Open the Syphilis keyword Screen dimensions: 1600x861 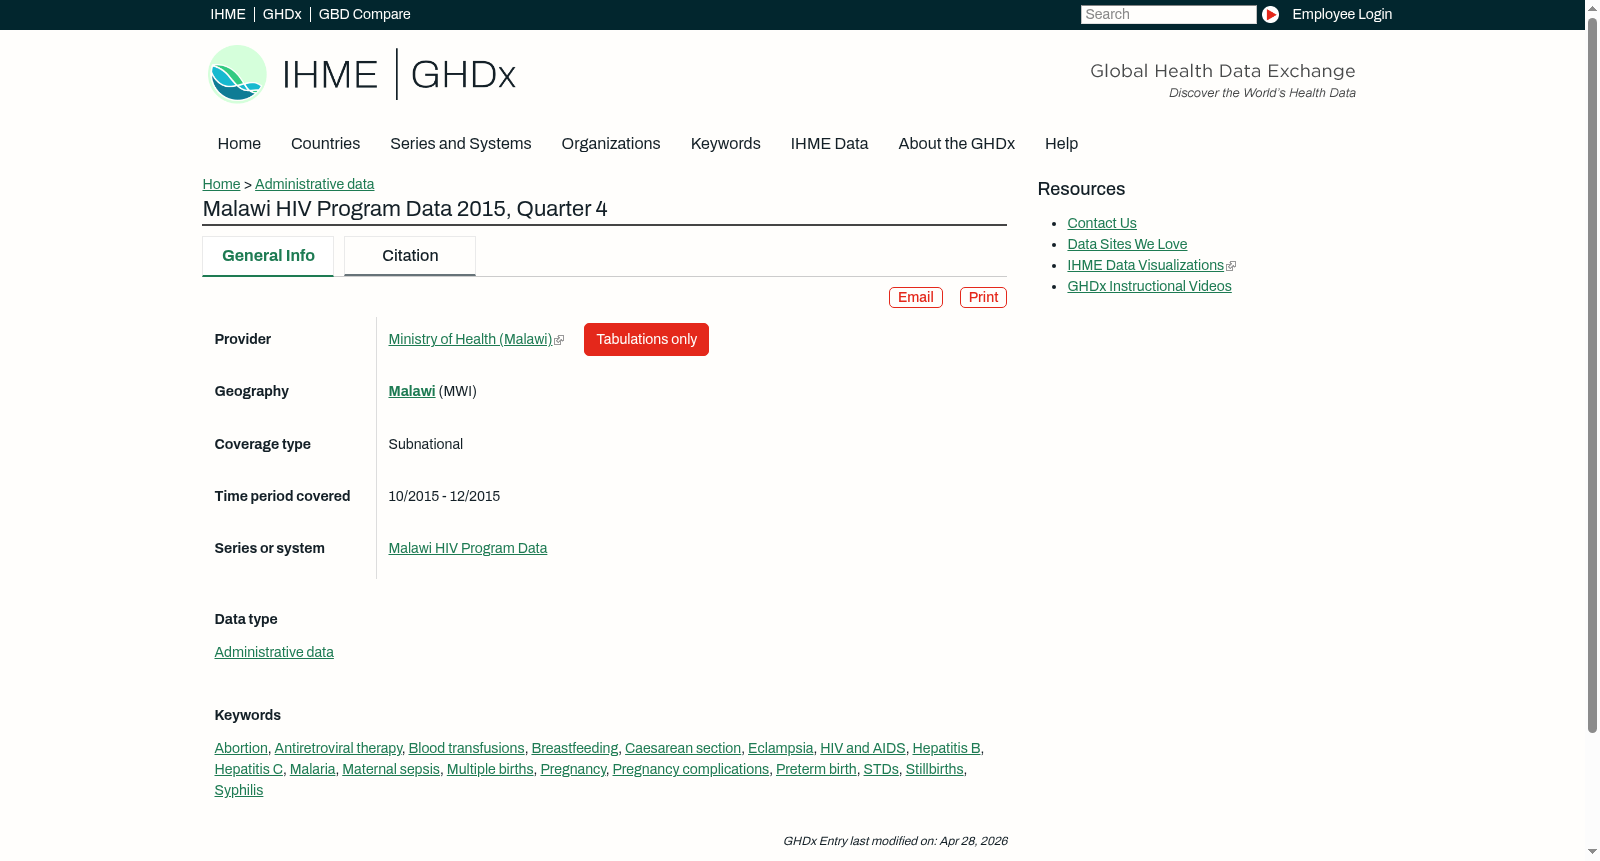239,790
